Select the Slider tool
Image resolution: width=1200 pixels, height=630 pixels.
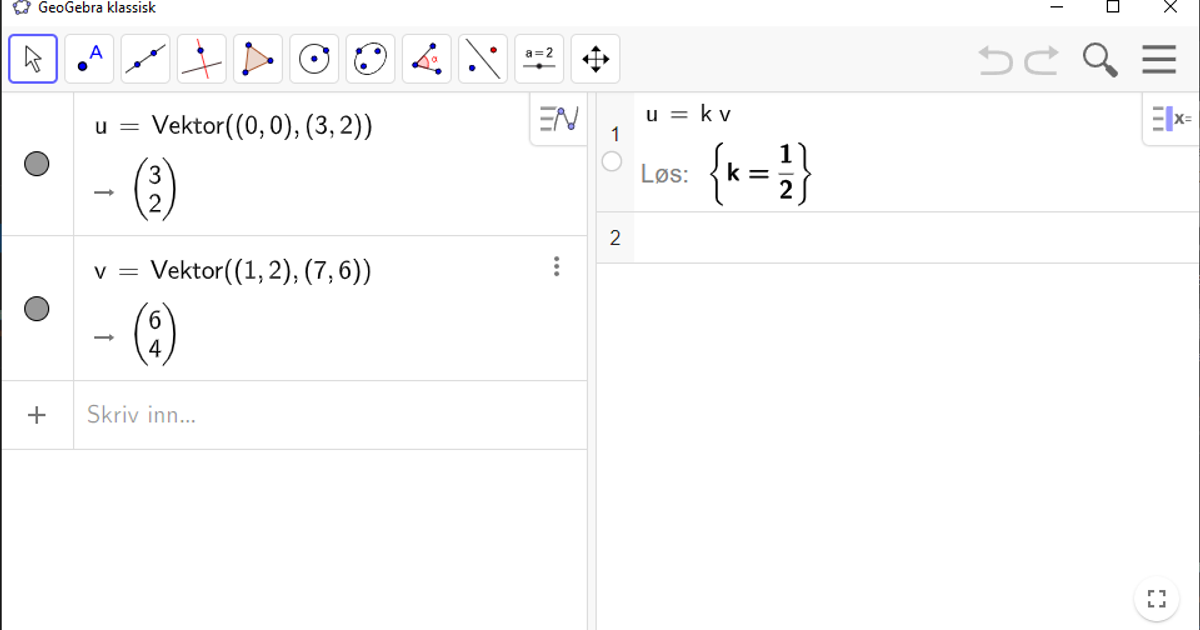click(540, 59)
